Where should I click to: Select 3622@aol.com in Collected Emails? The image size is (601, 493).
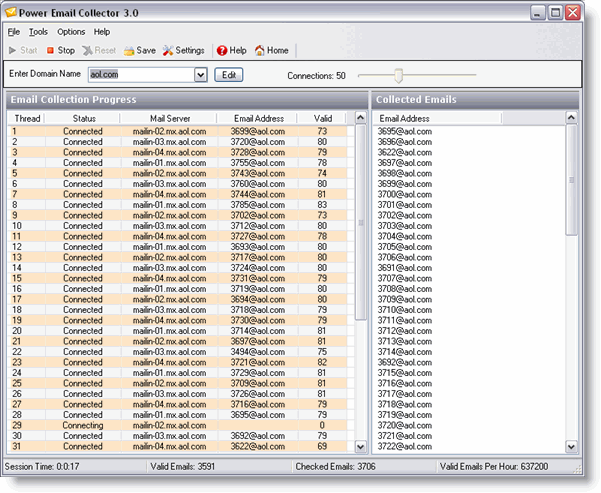click(405, 152)
